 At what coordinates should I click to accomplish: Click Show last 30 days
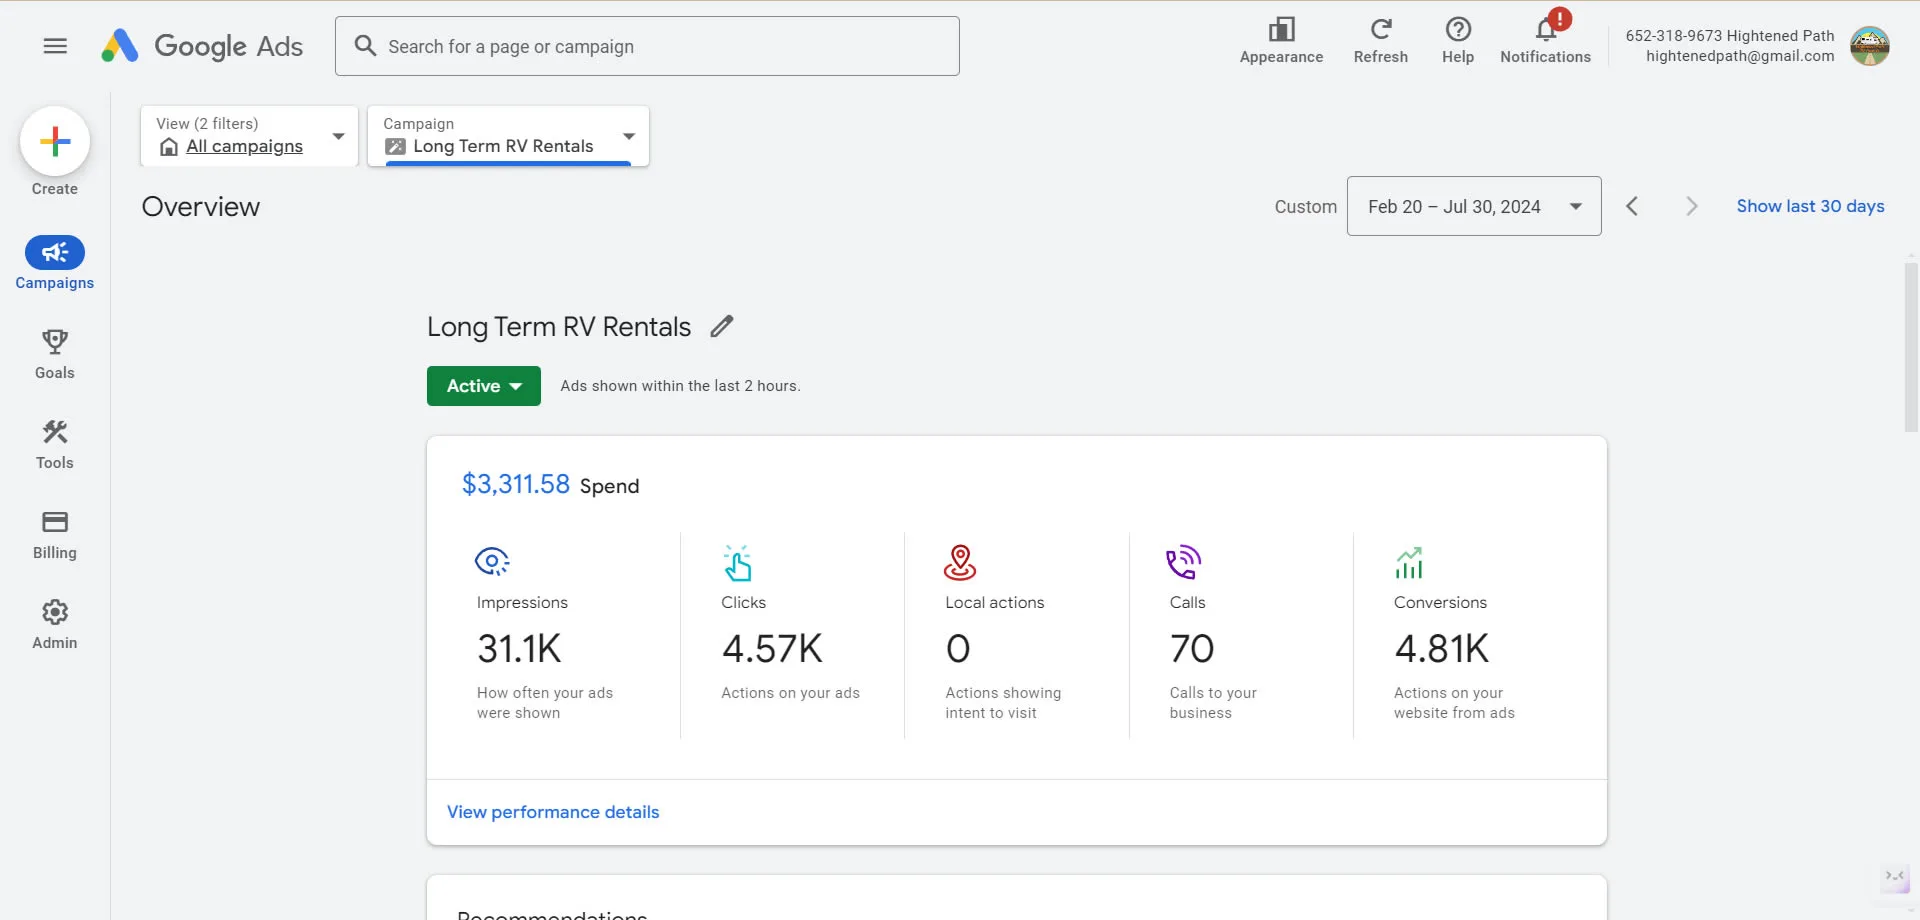pyautogui.click(x=1810, y=206)
